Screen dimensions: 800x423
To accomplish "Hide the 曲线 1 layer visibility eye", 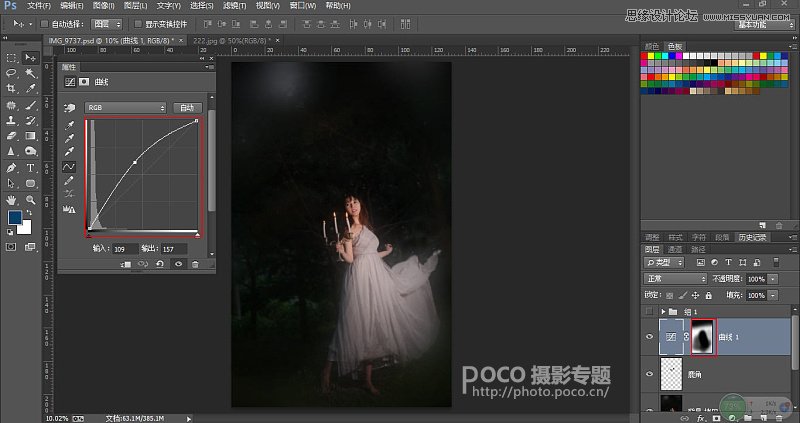I will point(649,337).
